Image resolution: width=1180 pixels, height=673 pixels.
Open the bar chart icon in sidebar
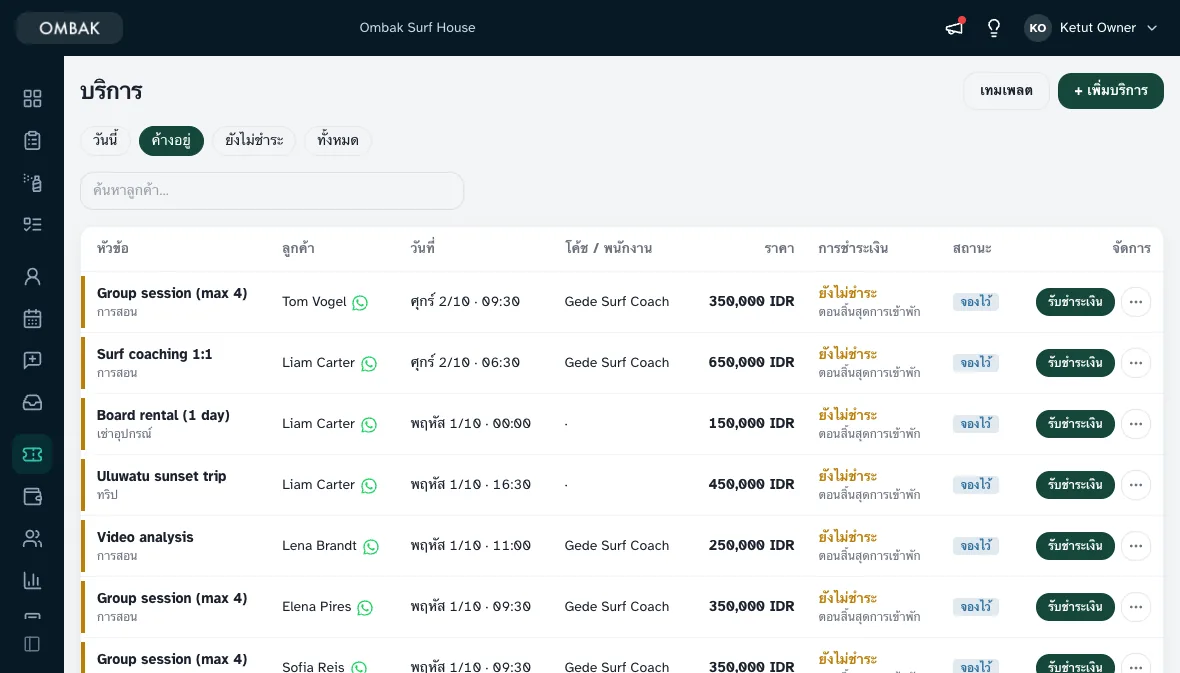(32, 580)
